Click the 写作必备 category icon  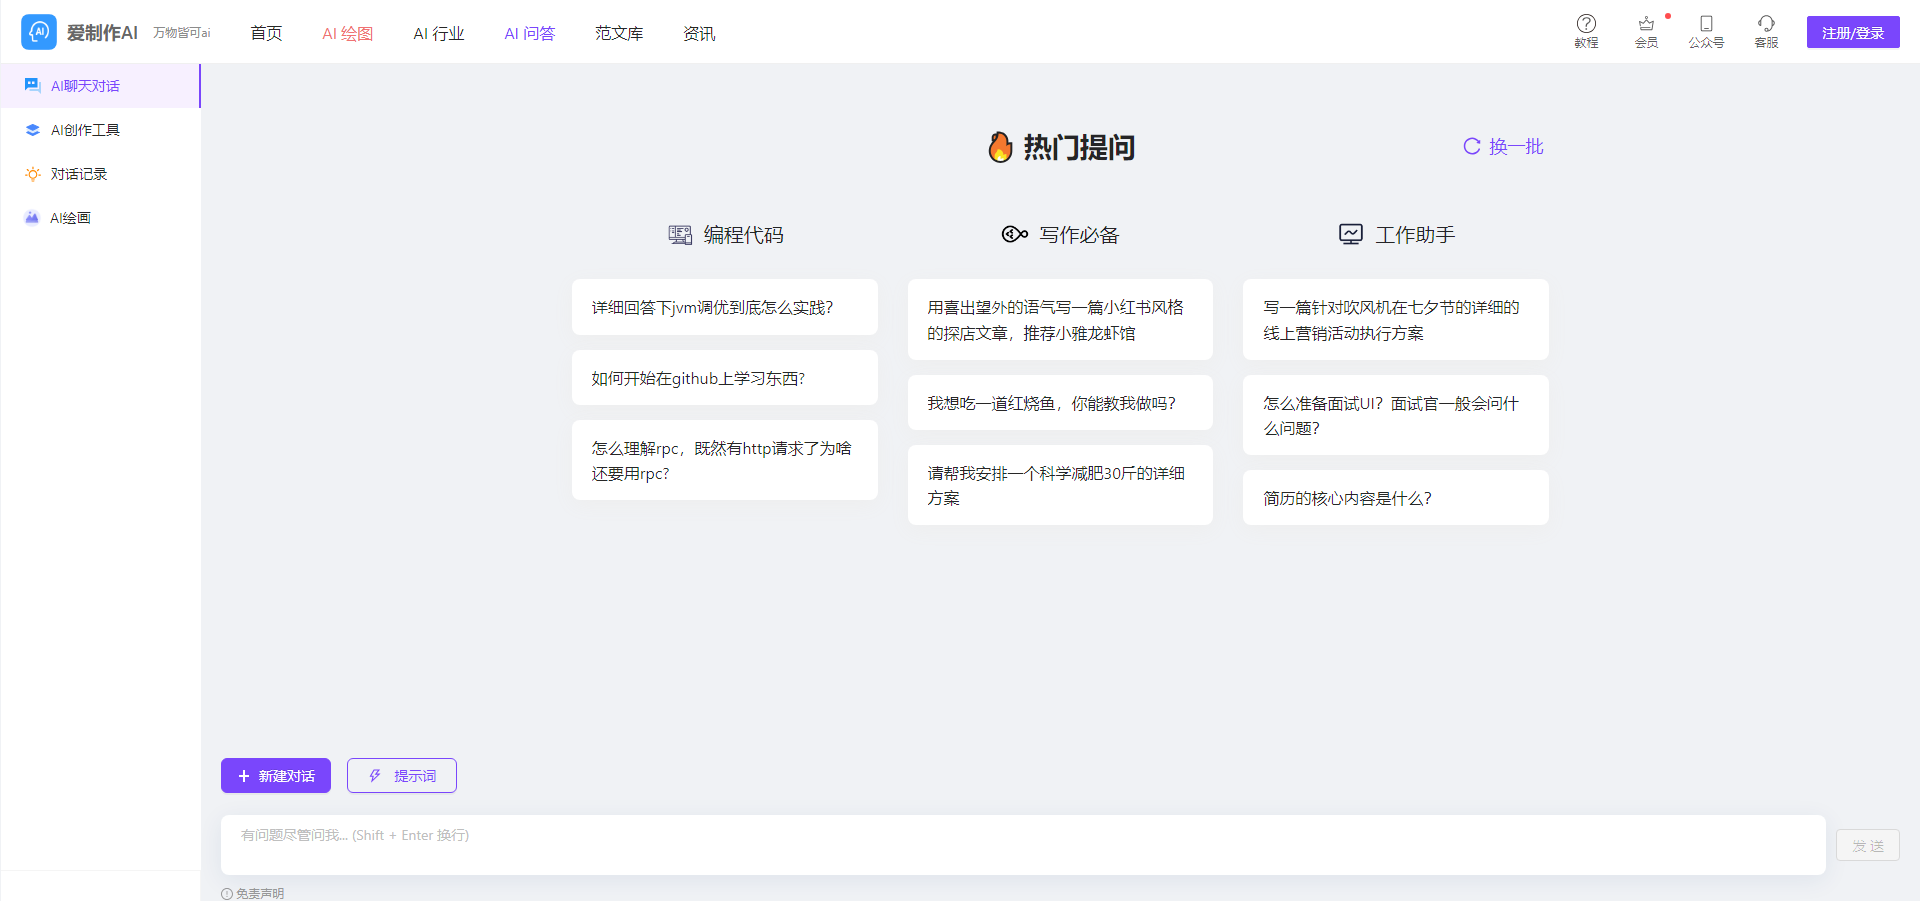tap(1015, 234)
